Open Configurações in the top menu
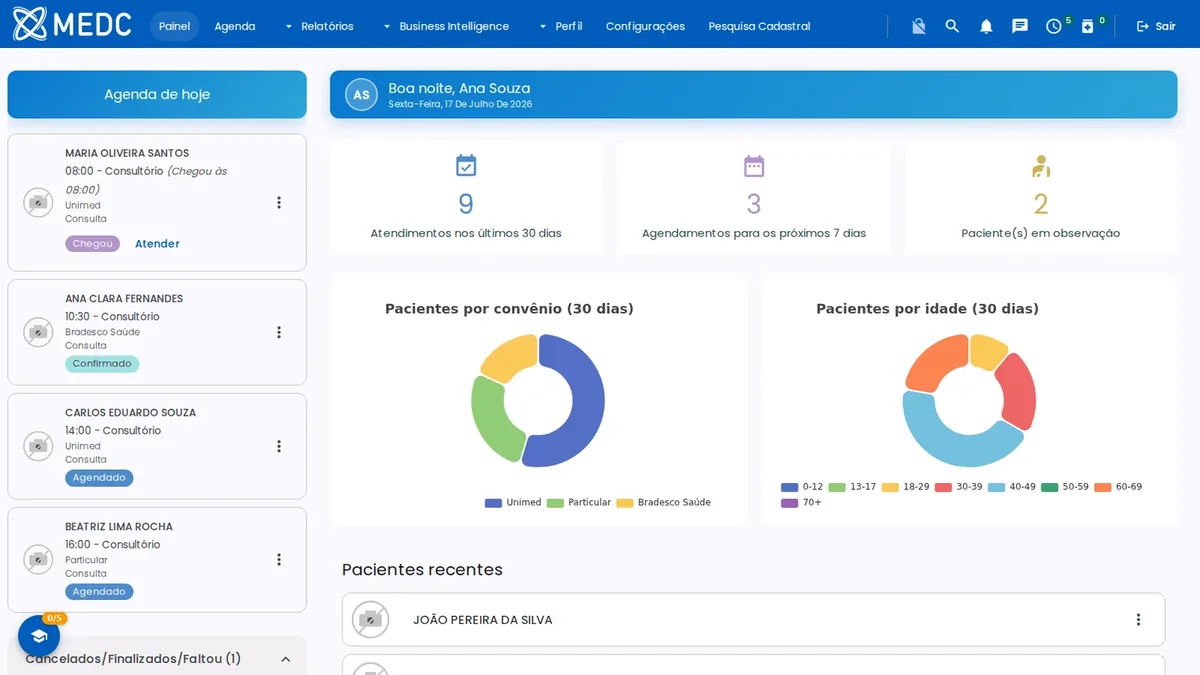 coord(645,26)
